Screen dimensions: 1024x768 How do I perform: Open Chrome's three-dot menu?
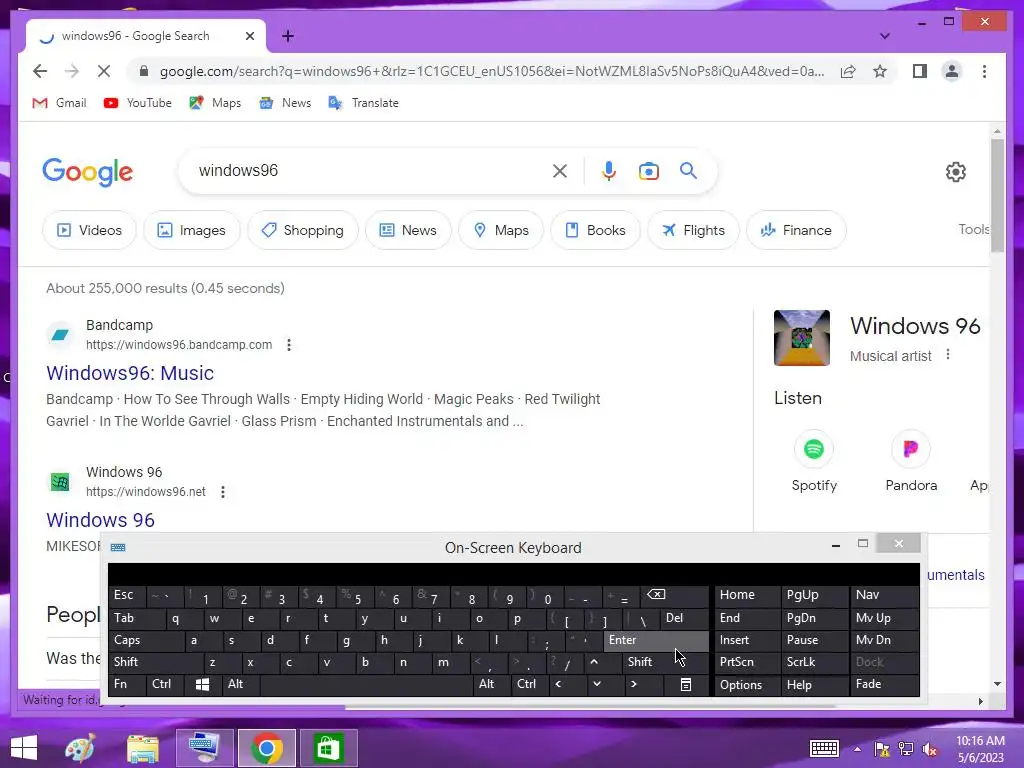pos(984,71)
